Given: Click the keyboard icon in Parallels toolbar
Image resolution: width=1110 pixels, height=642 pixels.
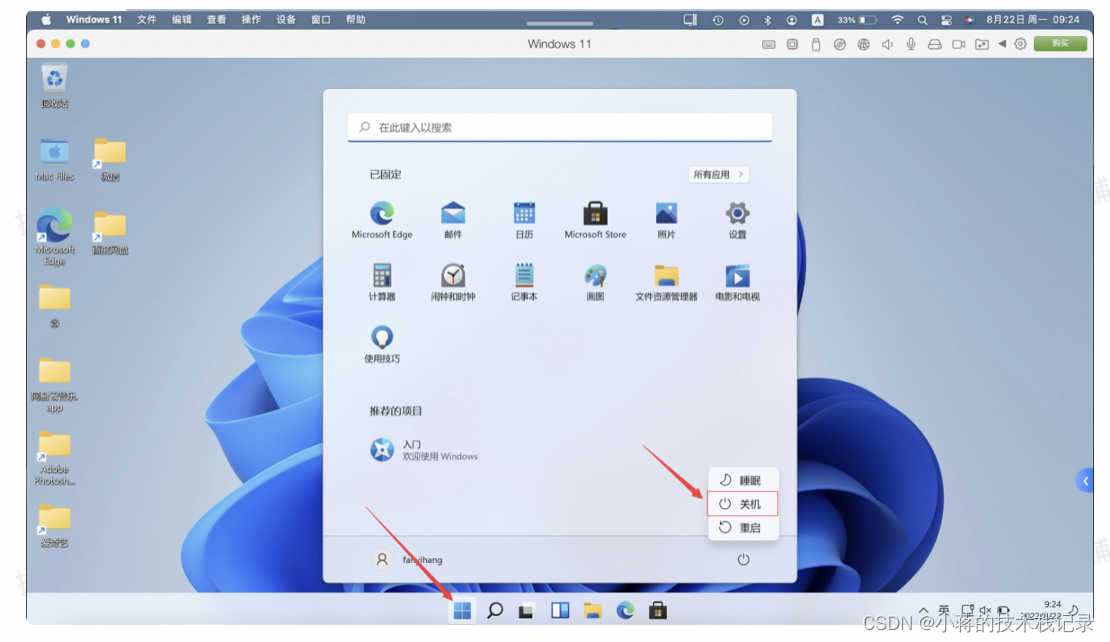Looking at the screenshot, I should coord(769,44).
